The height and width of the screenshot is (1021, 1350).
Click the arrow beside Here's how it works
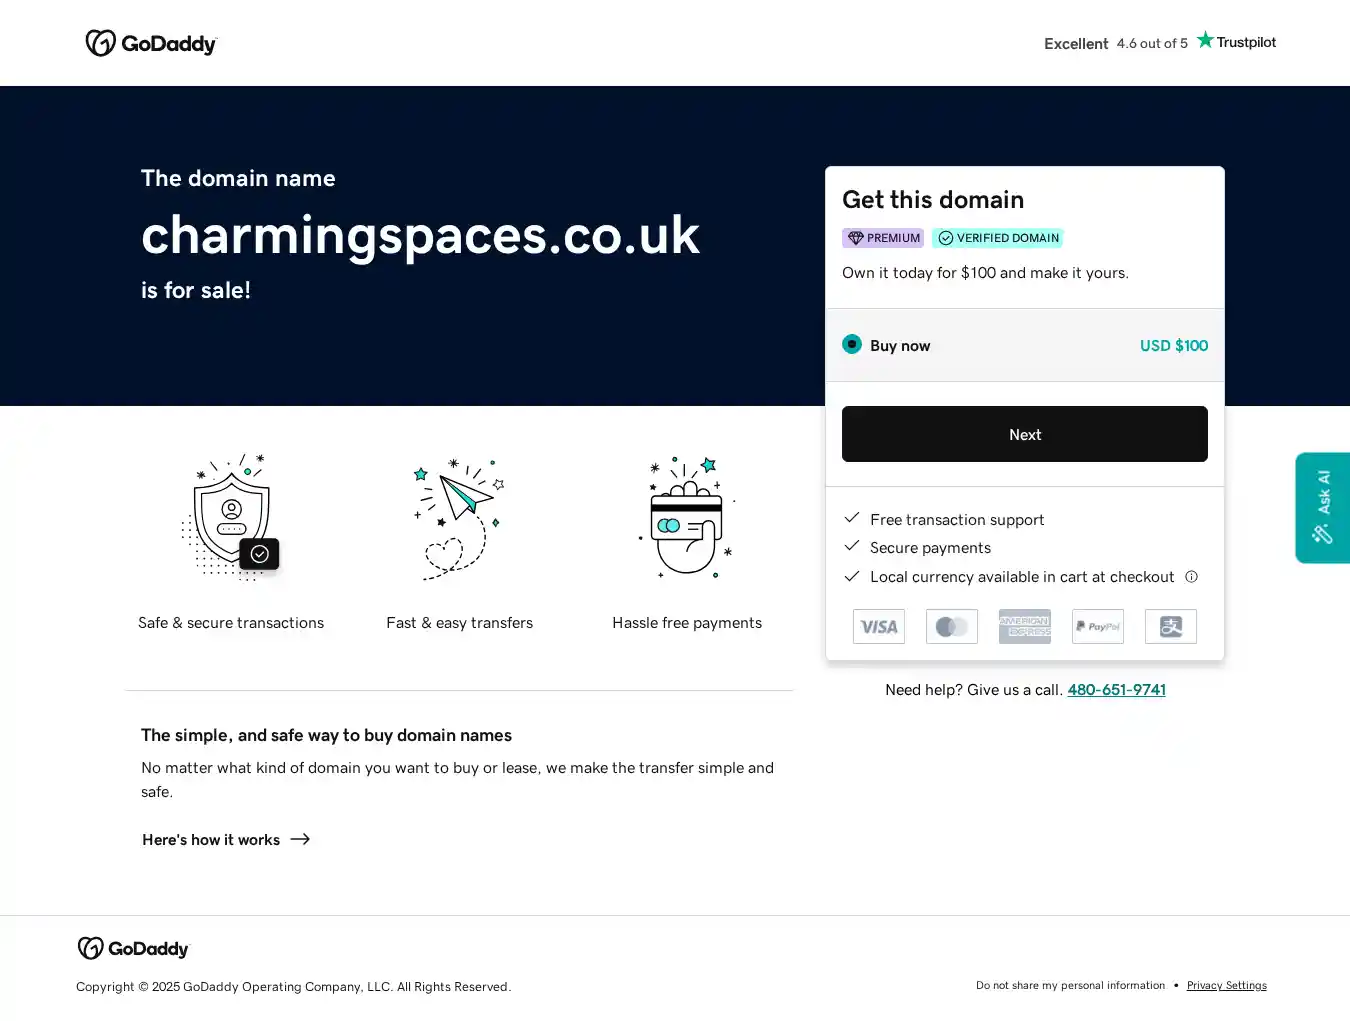pyautogui.click(x=300, y=839)
